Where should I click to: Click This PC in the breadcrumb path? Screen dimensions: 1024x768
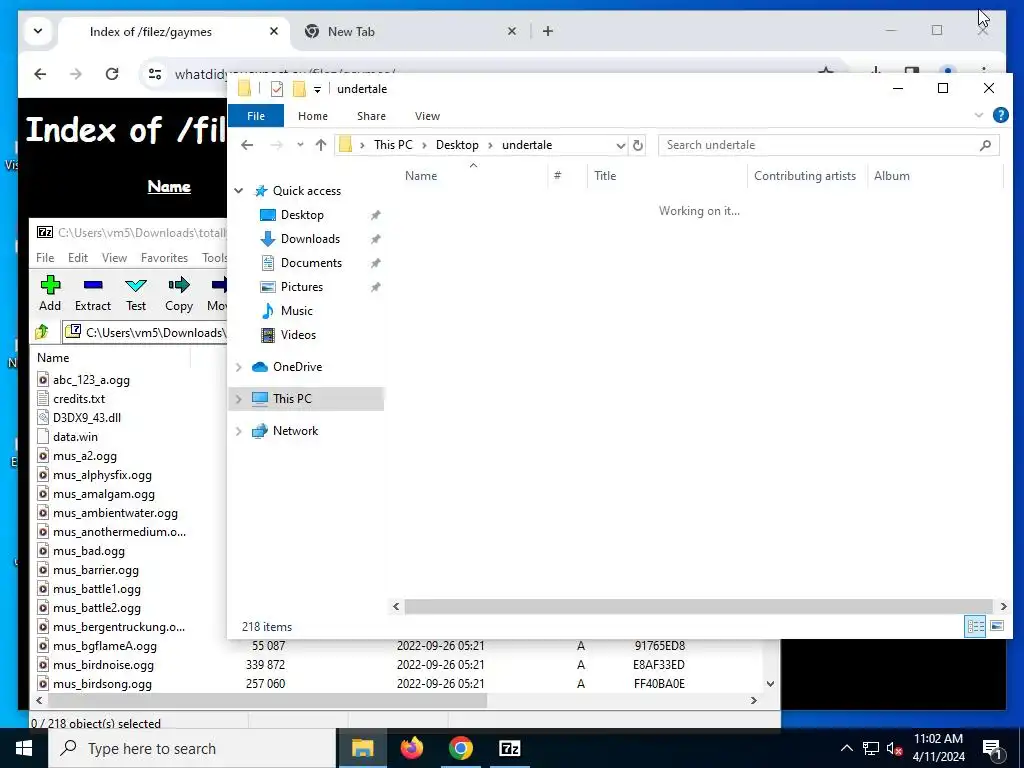393,145
